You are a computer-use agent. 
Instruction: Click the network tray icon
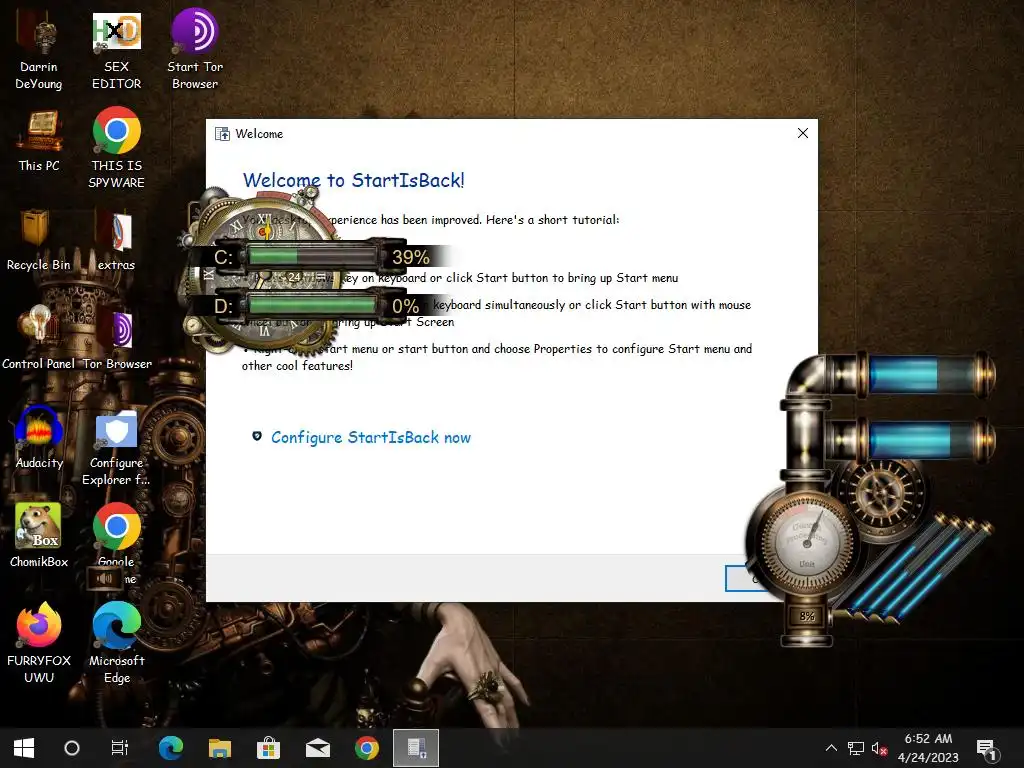point(856,748)
